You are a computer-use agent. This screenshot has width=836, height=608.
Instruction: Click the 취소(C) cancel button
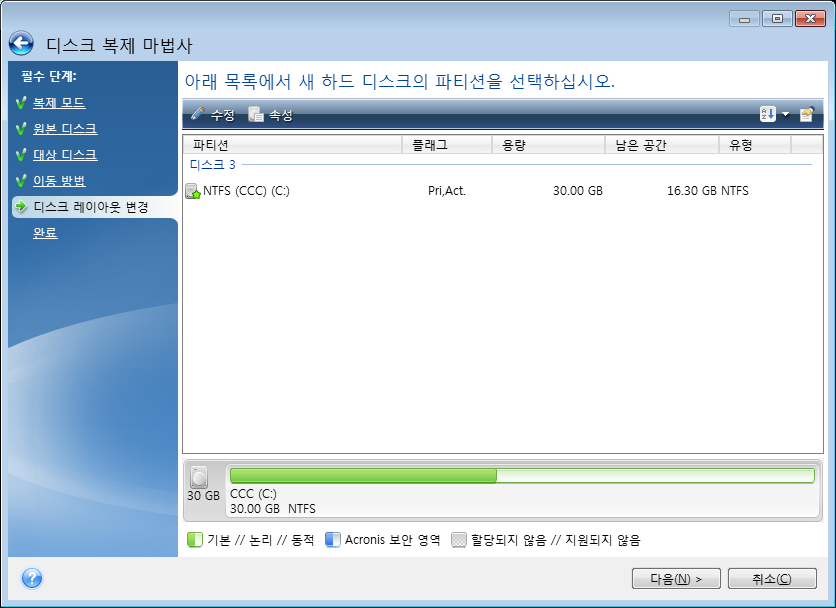coord(771,578)
